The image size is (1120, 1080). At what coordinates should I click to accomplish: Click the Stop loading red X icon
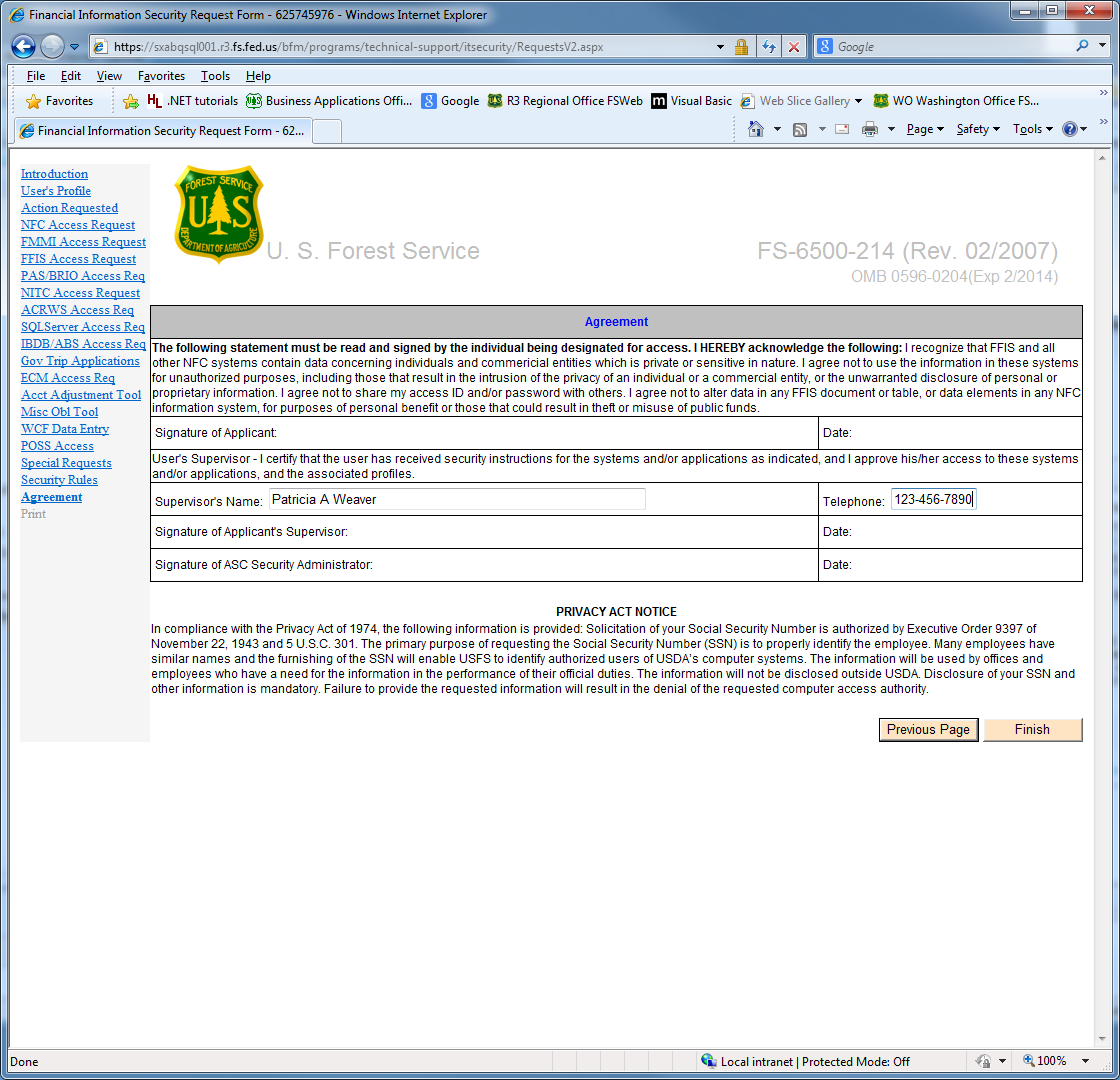click(x=794, y=47)
